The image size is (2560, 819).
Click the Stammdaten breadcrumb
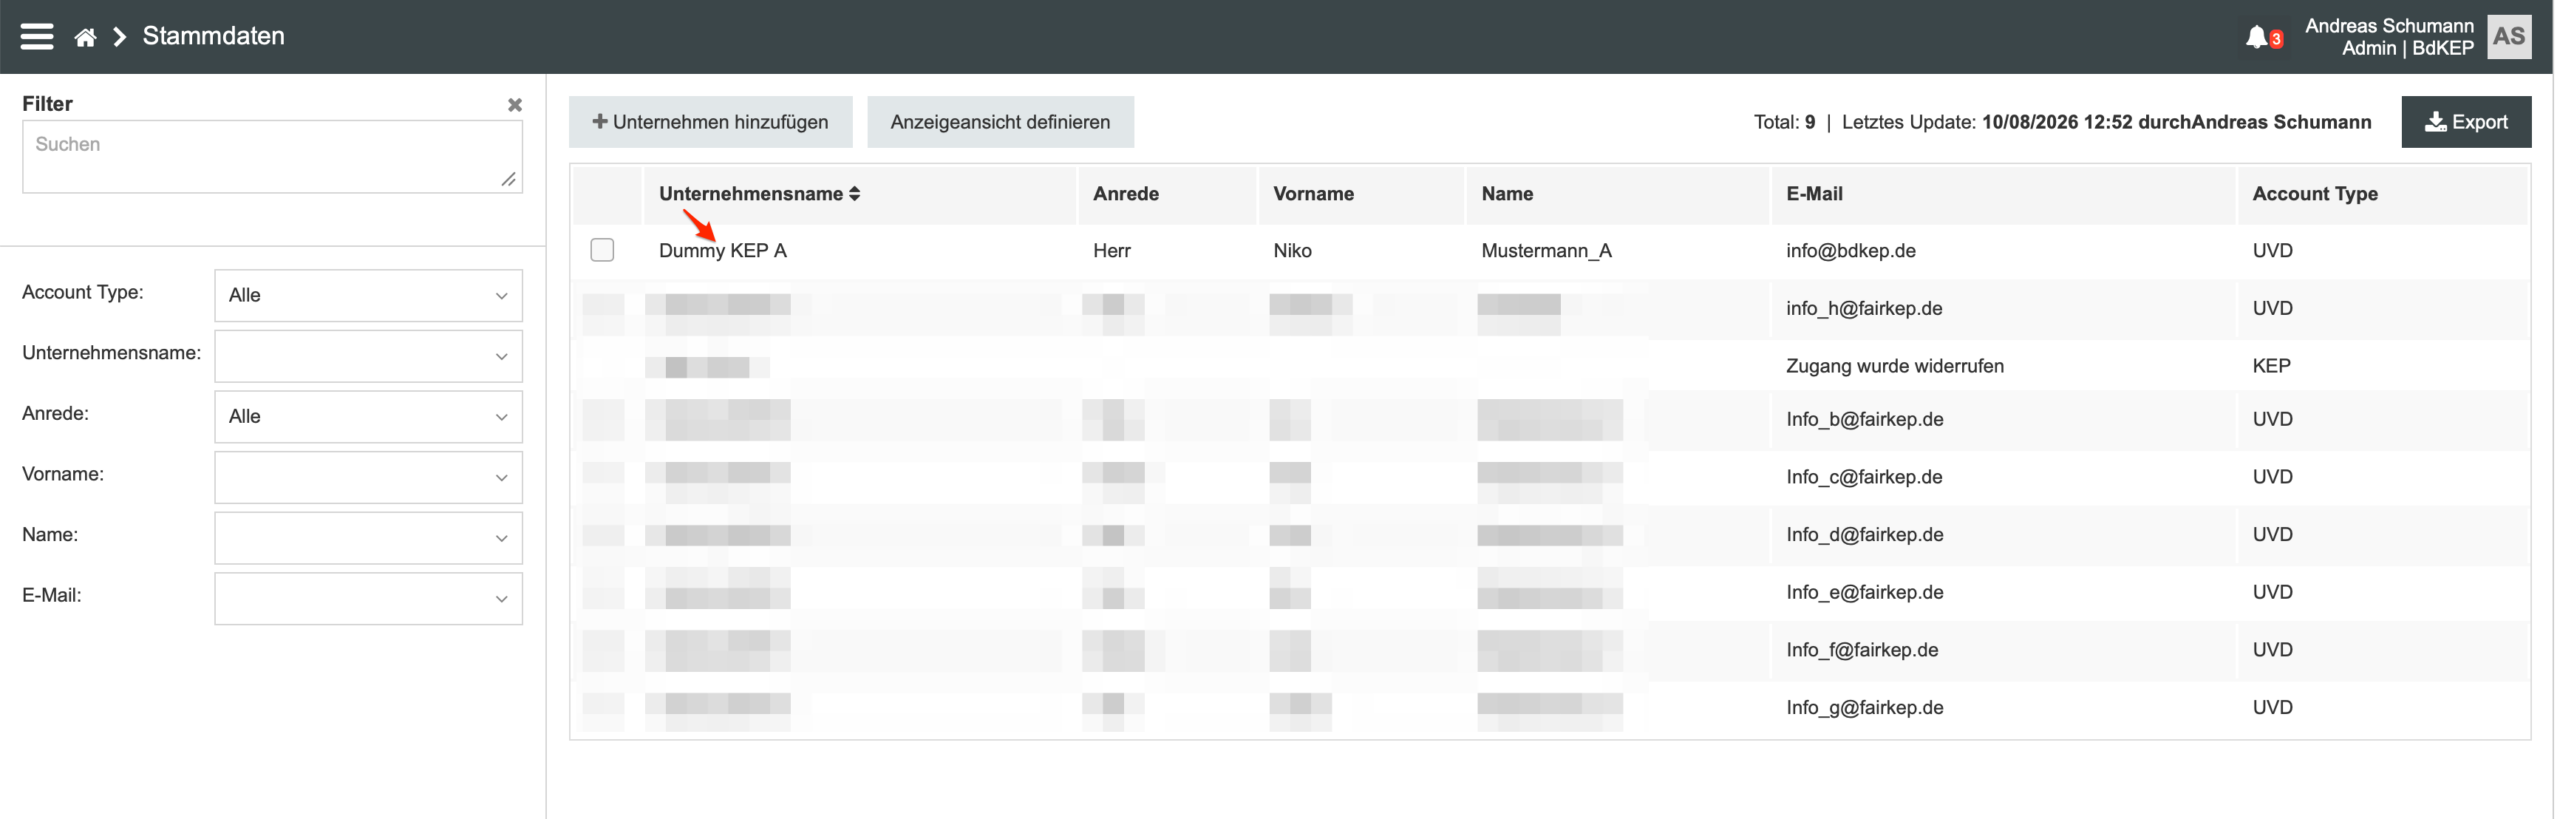click(213, 36)
